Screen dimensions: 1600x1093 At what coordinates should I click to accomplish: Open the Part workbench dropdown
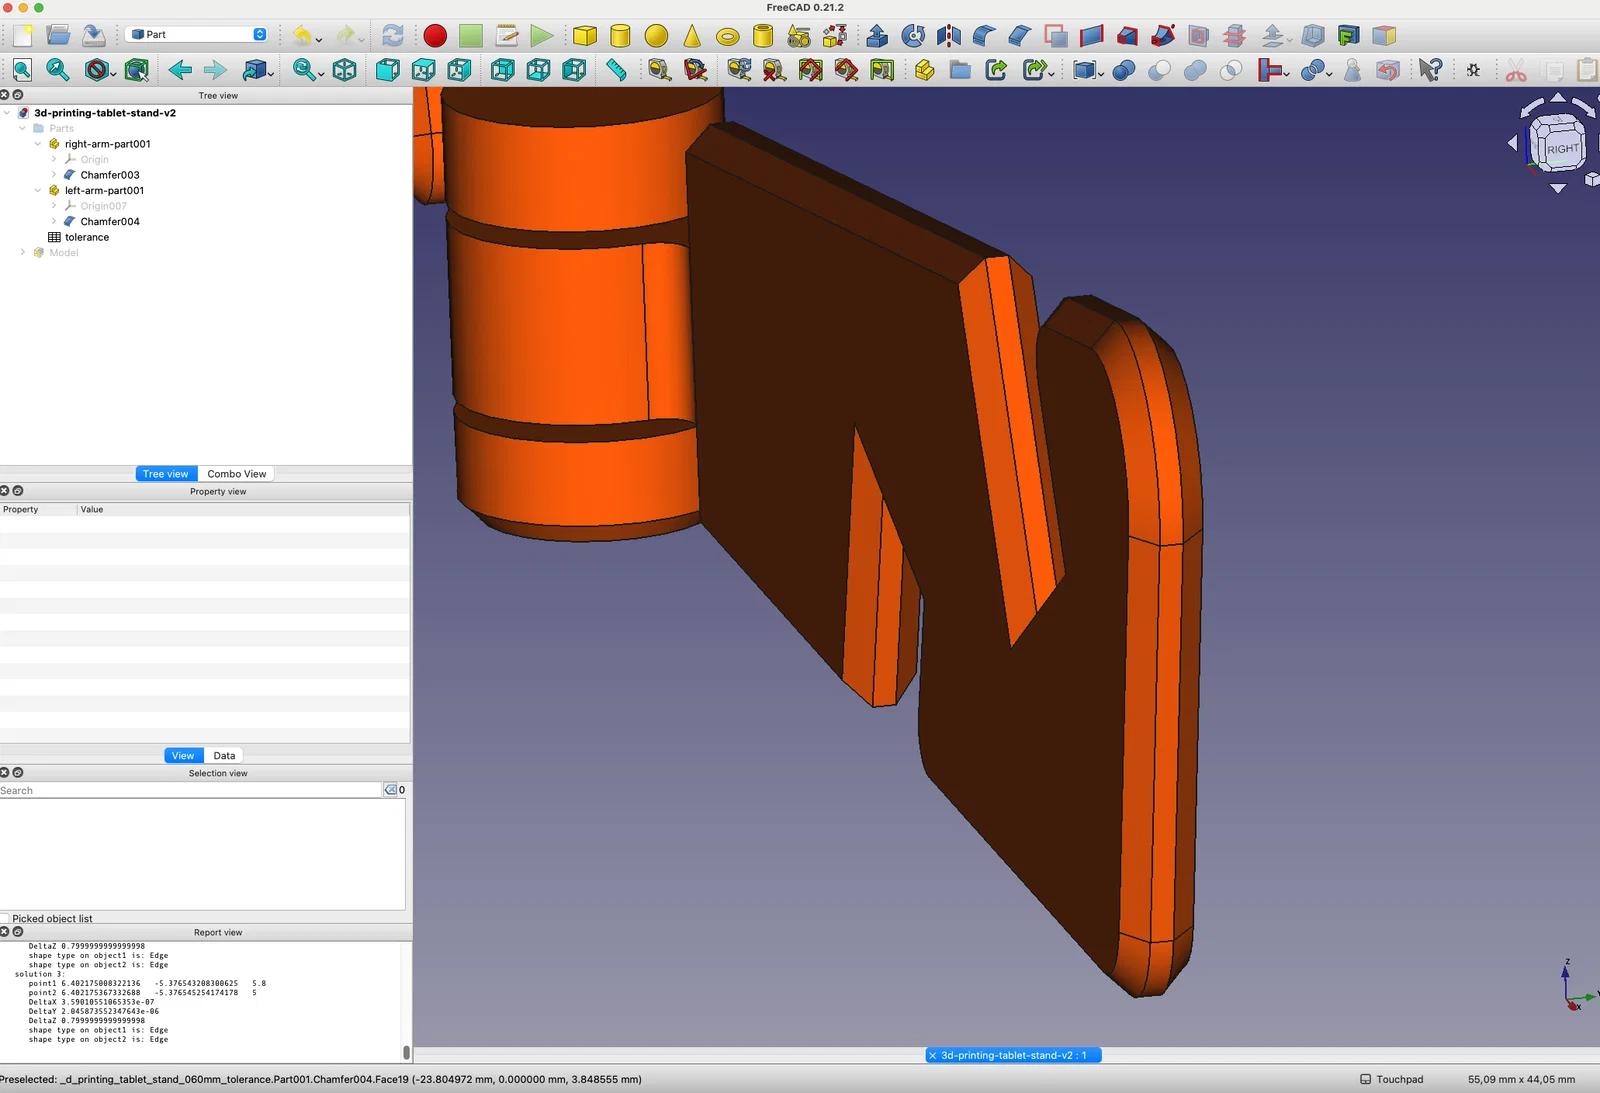tap(198, 34)
